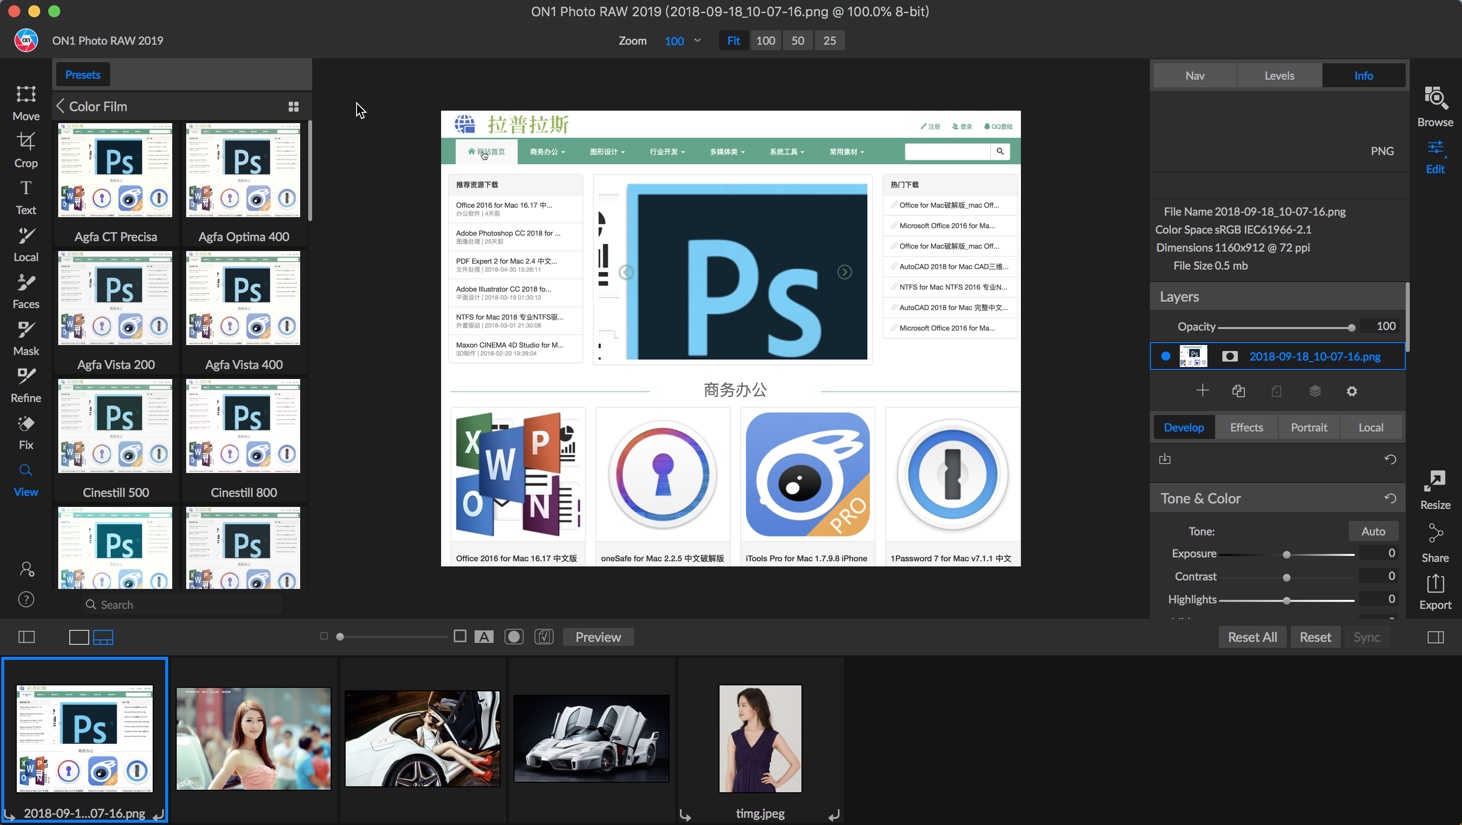The height and width of the screenshot is (825, 1462).
Task: Open layer settings gear icon
Action: tap(1352, 391)
